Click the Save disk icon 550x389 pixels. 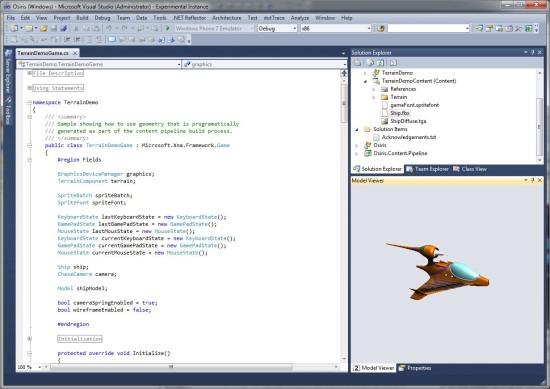click(54, 28)
